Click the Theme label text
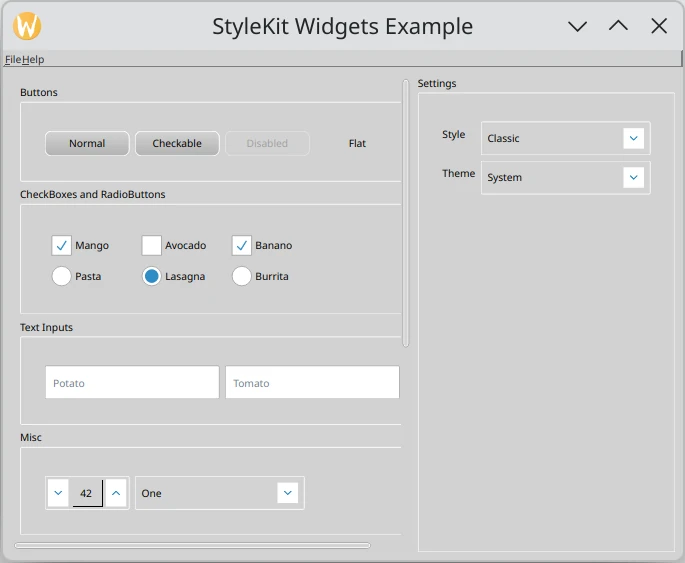The image size is (685, 563). coord(458,173)
